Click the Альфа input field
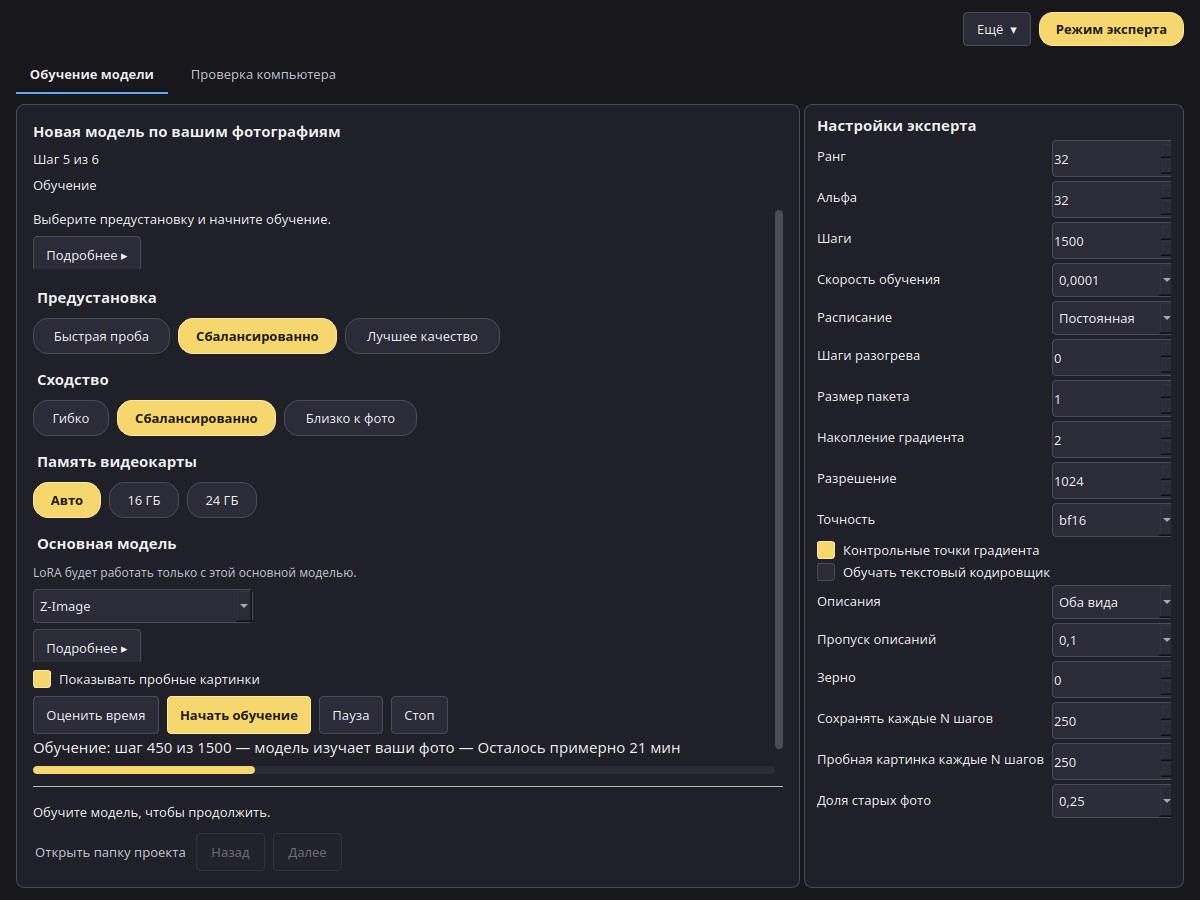 (x=1112, y=200)
